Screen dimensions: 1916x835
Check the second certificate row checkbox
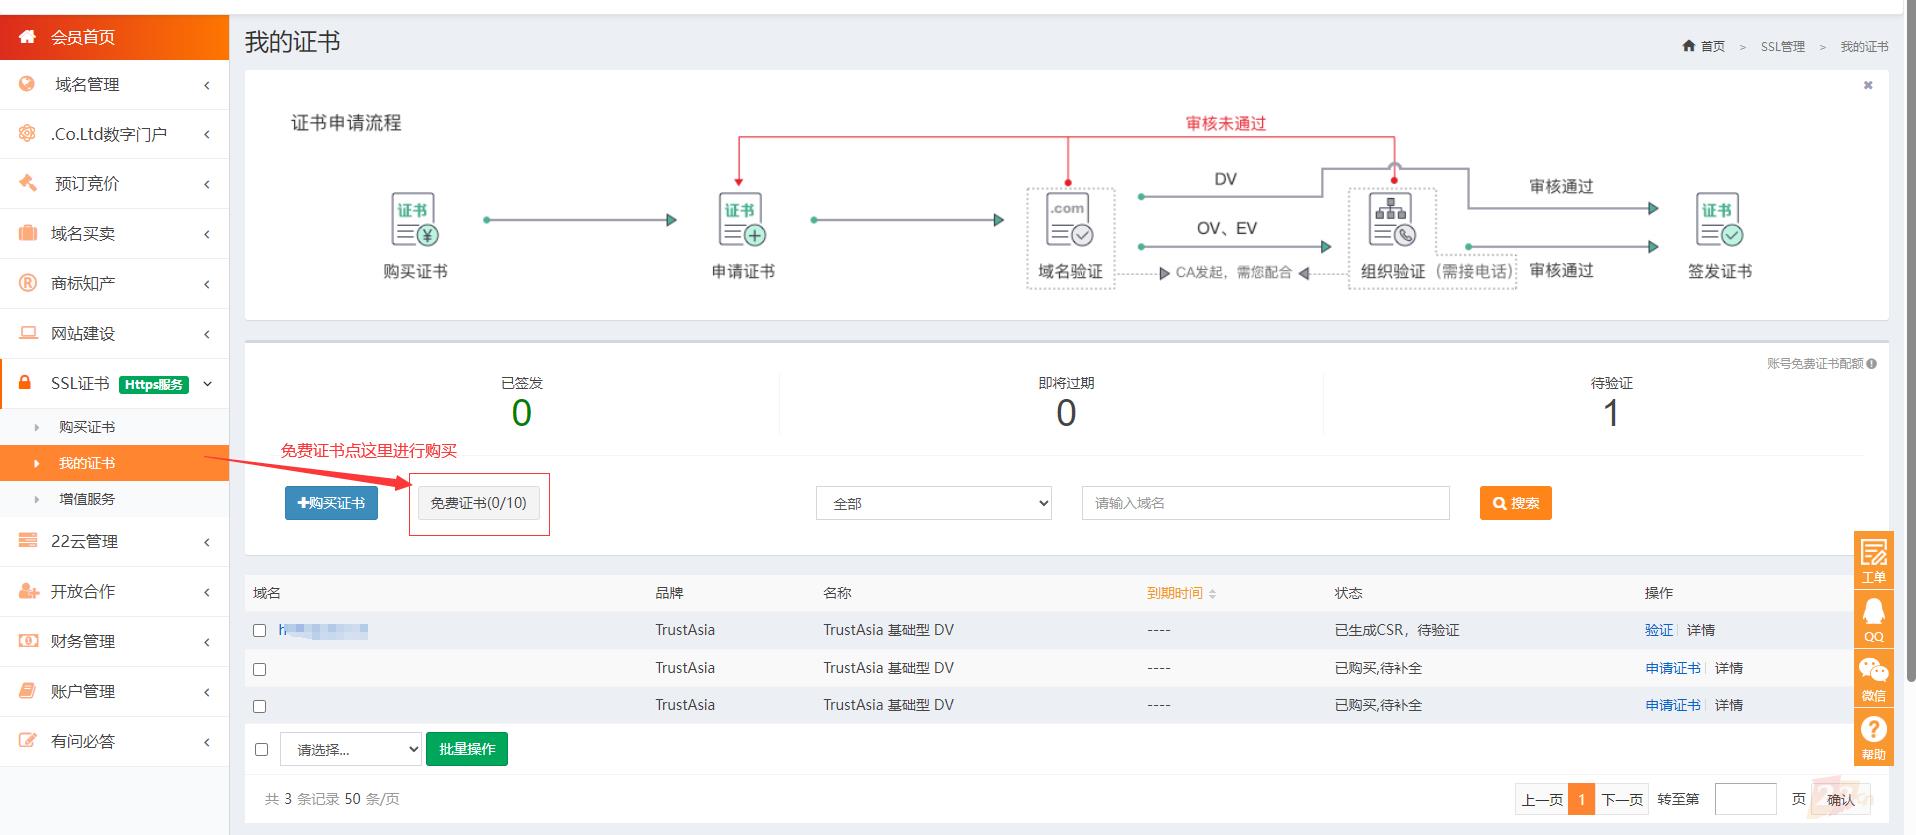tap(260, 669)
